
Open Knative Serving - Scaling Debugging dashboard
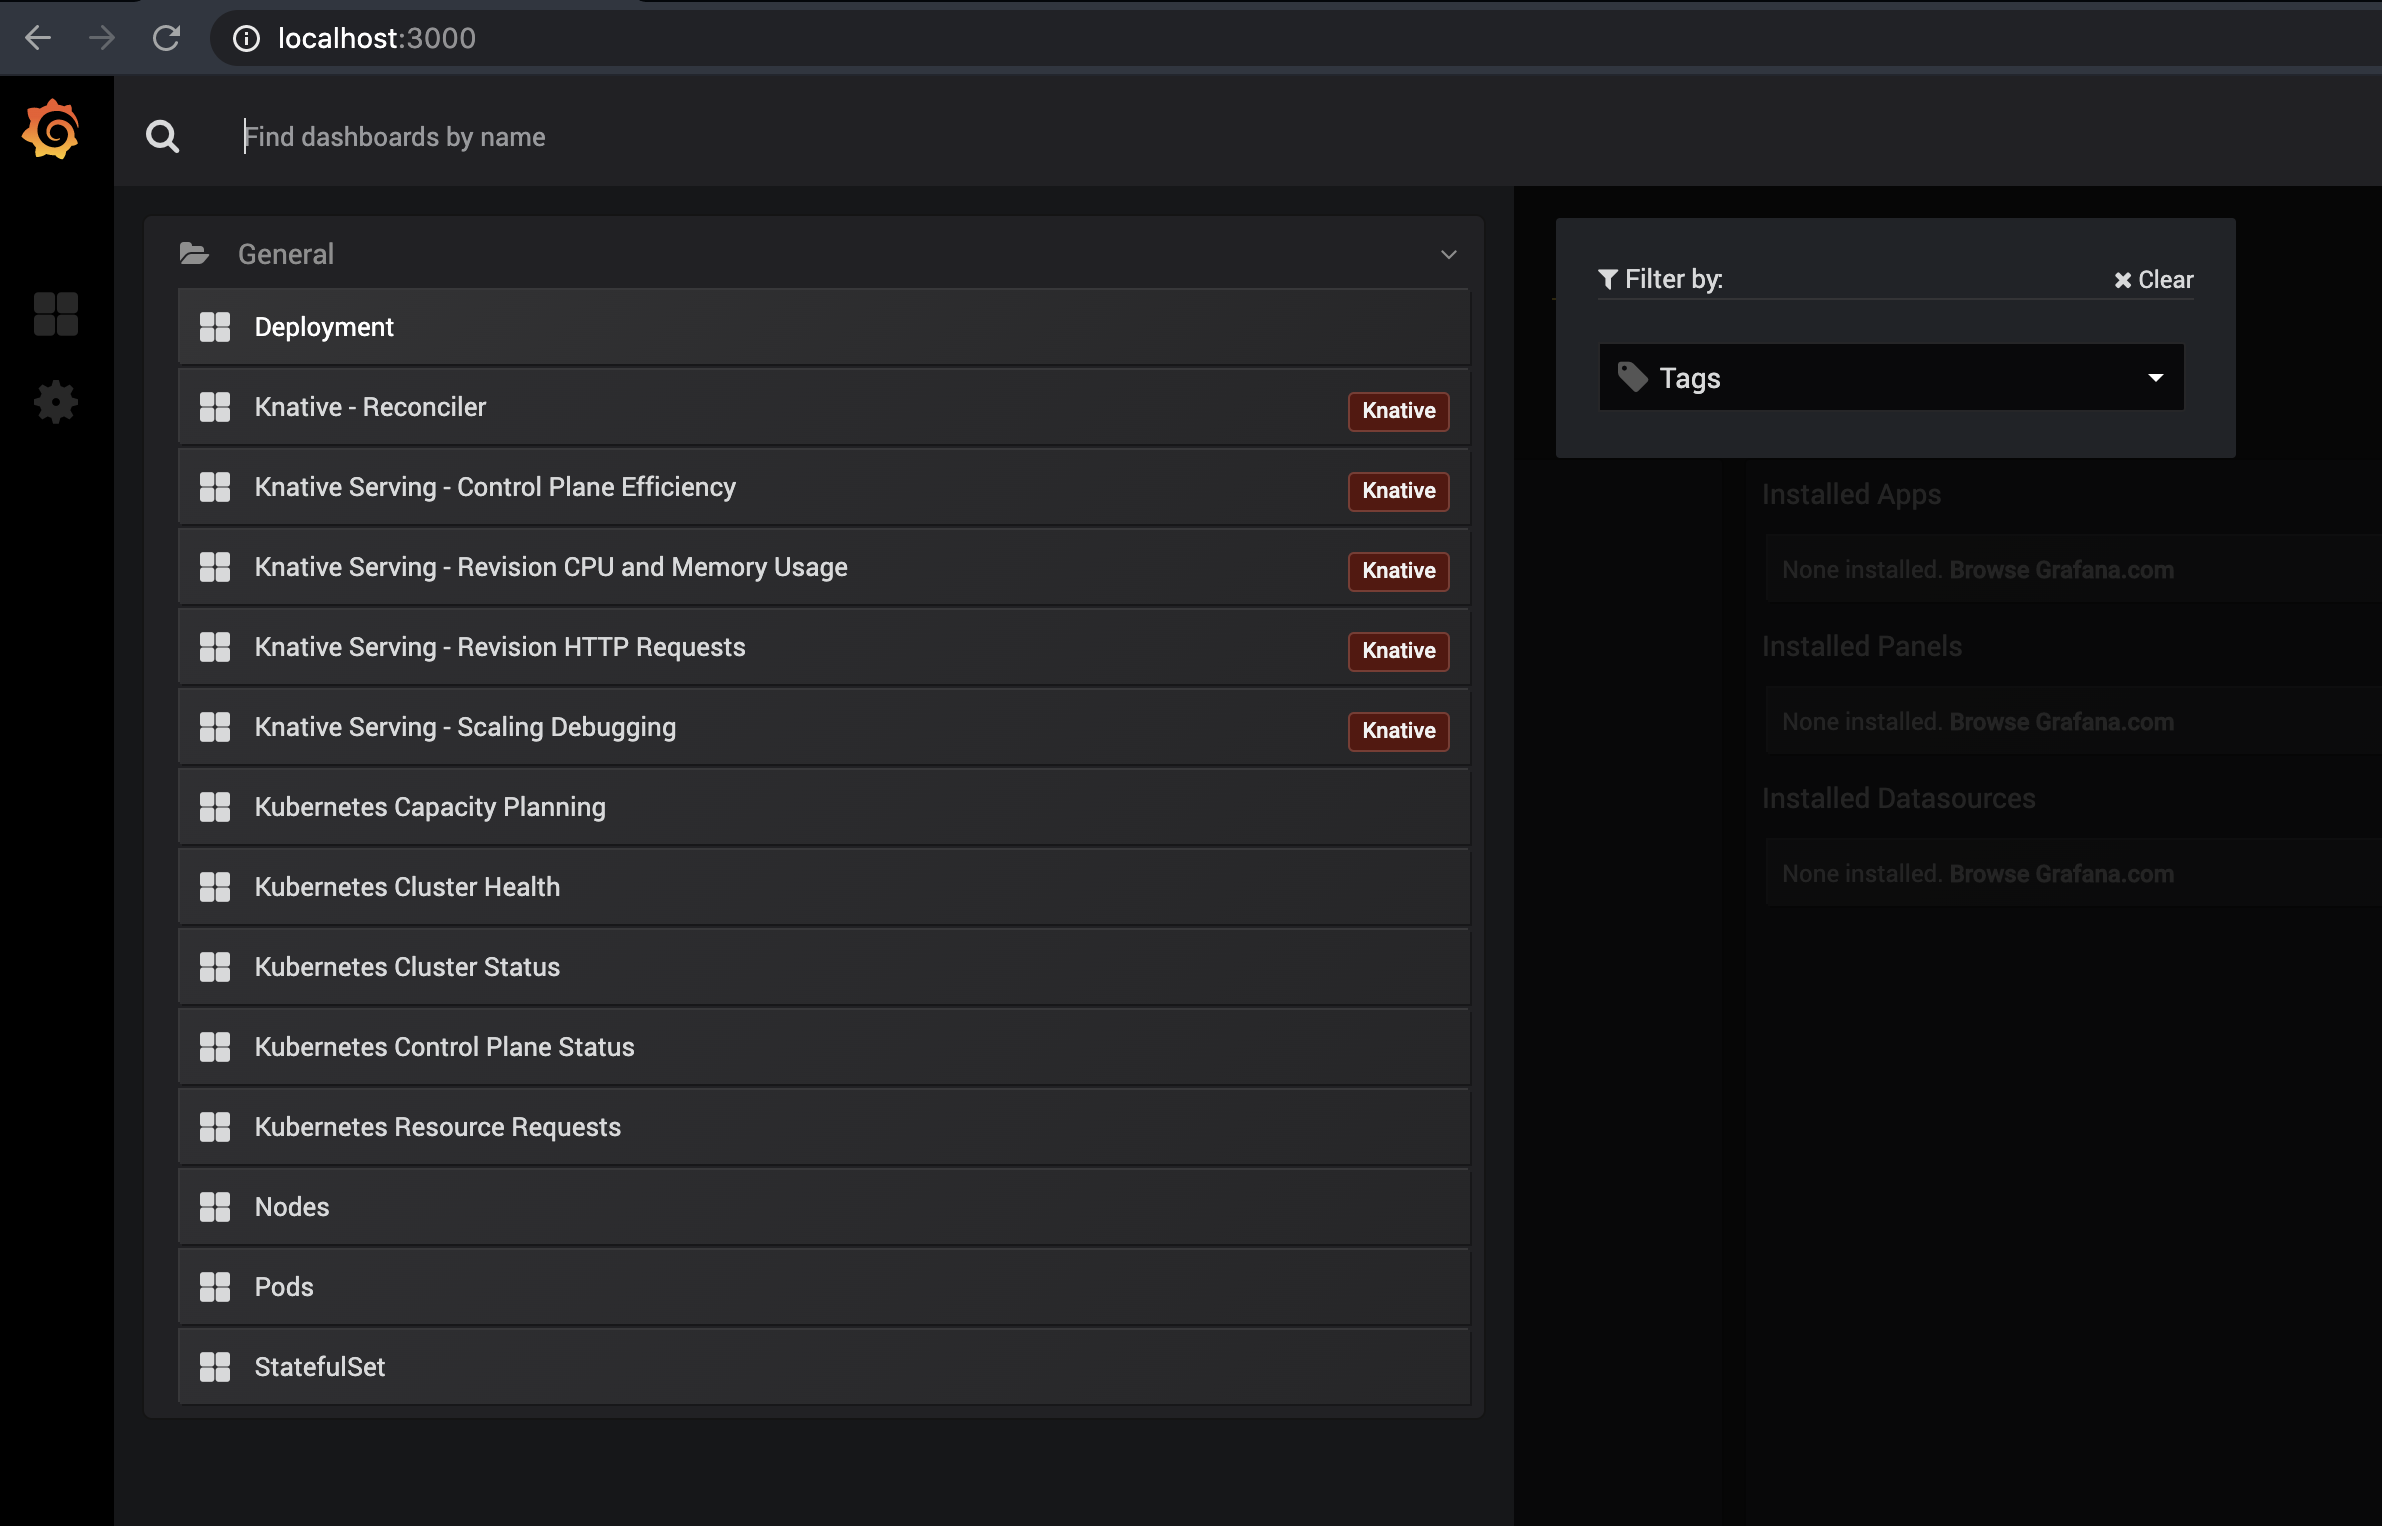coord(824,727)
